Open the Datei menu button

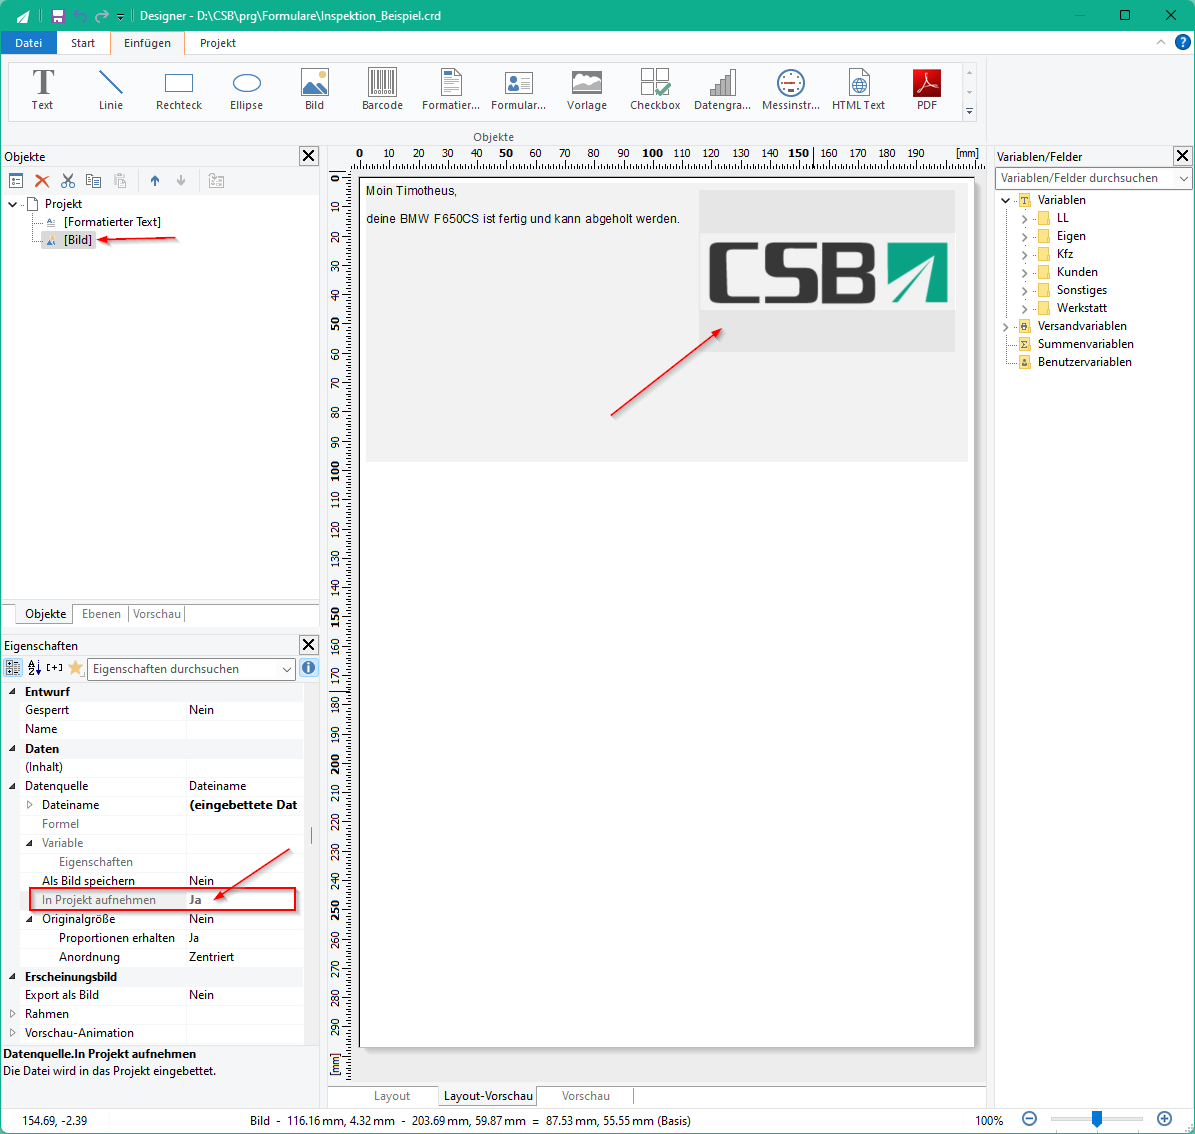click(x=28, y=43)
